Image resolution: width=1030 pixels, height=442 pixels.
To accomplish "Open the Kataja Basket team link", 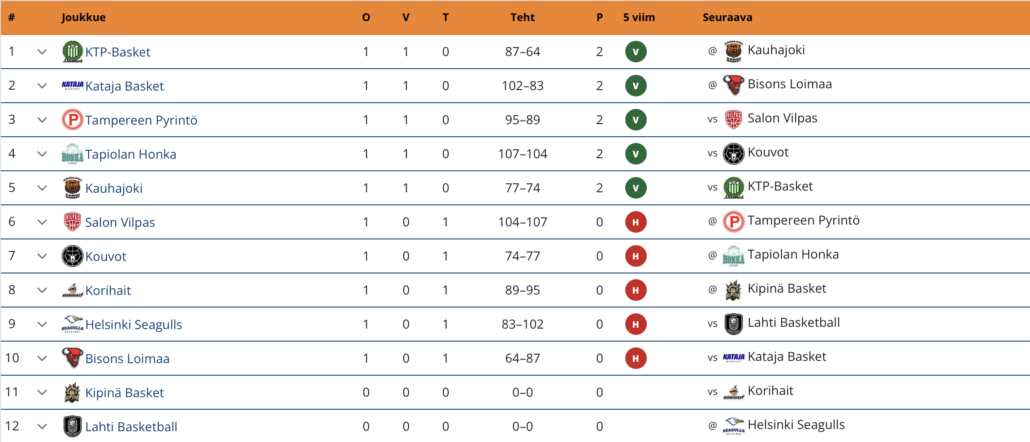I will [125, 86].
